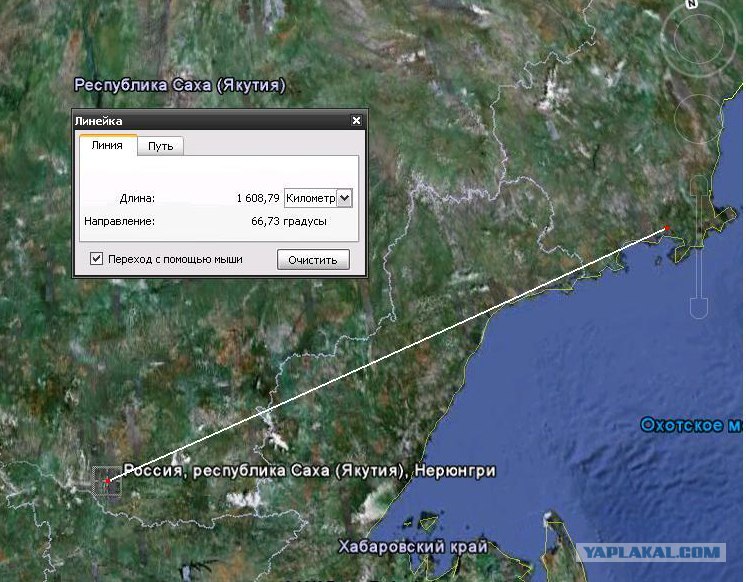Screen dimensions: 746x582
Task: Click the Очистить button
Action: (x=313, y=260)
